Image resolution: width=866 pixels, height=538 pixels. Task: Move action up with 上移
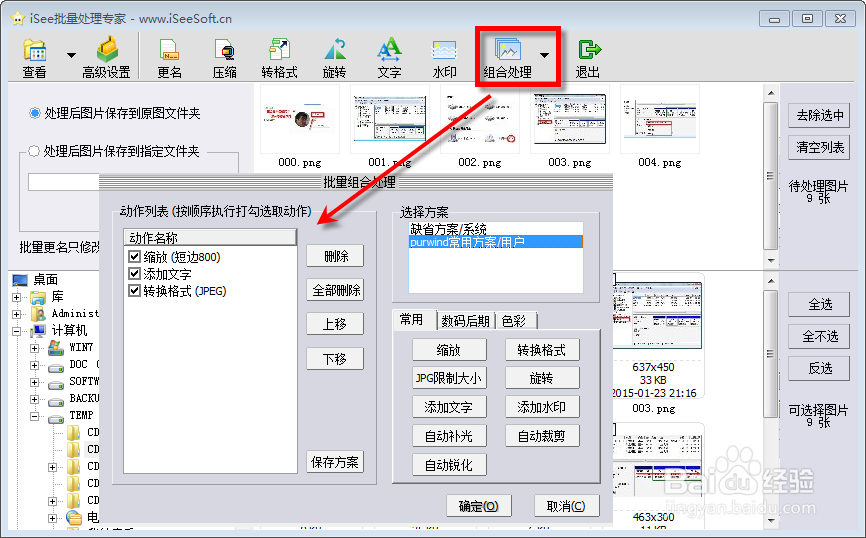(335, 324)
